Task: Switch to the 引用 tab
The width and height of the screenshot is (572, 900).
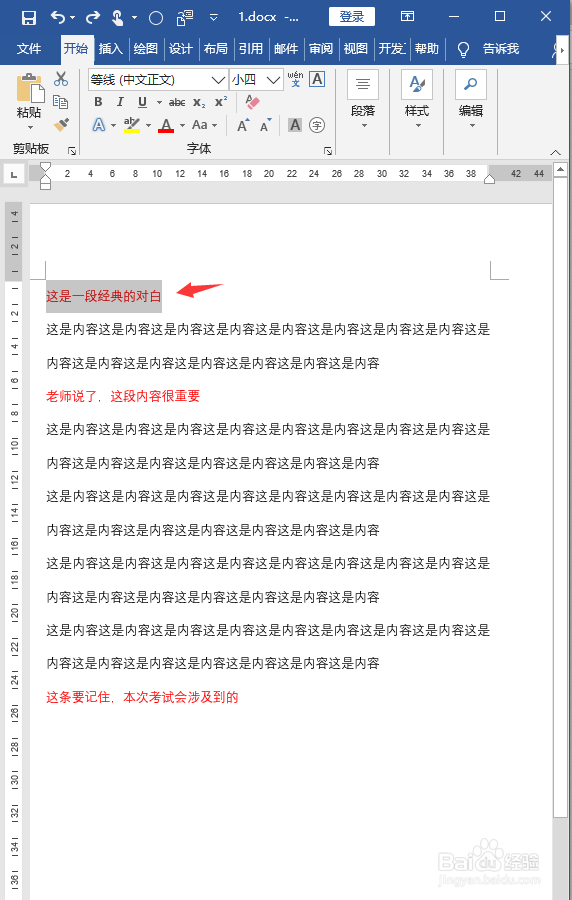Action: tap(251, 49)
